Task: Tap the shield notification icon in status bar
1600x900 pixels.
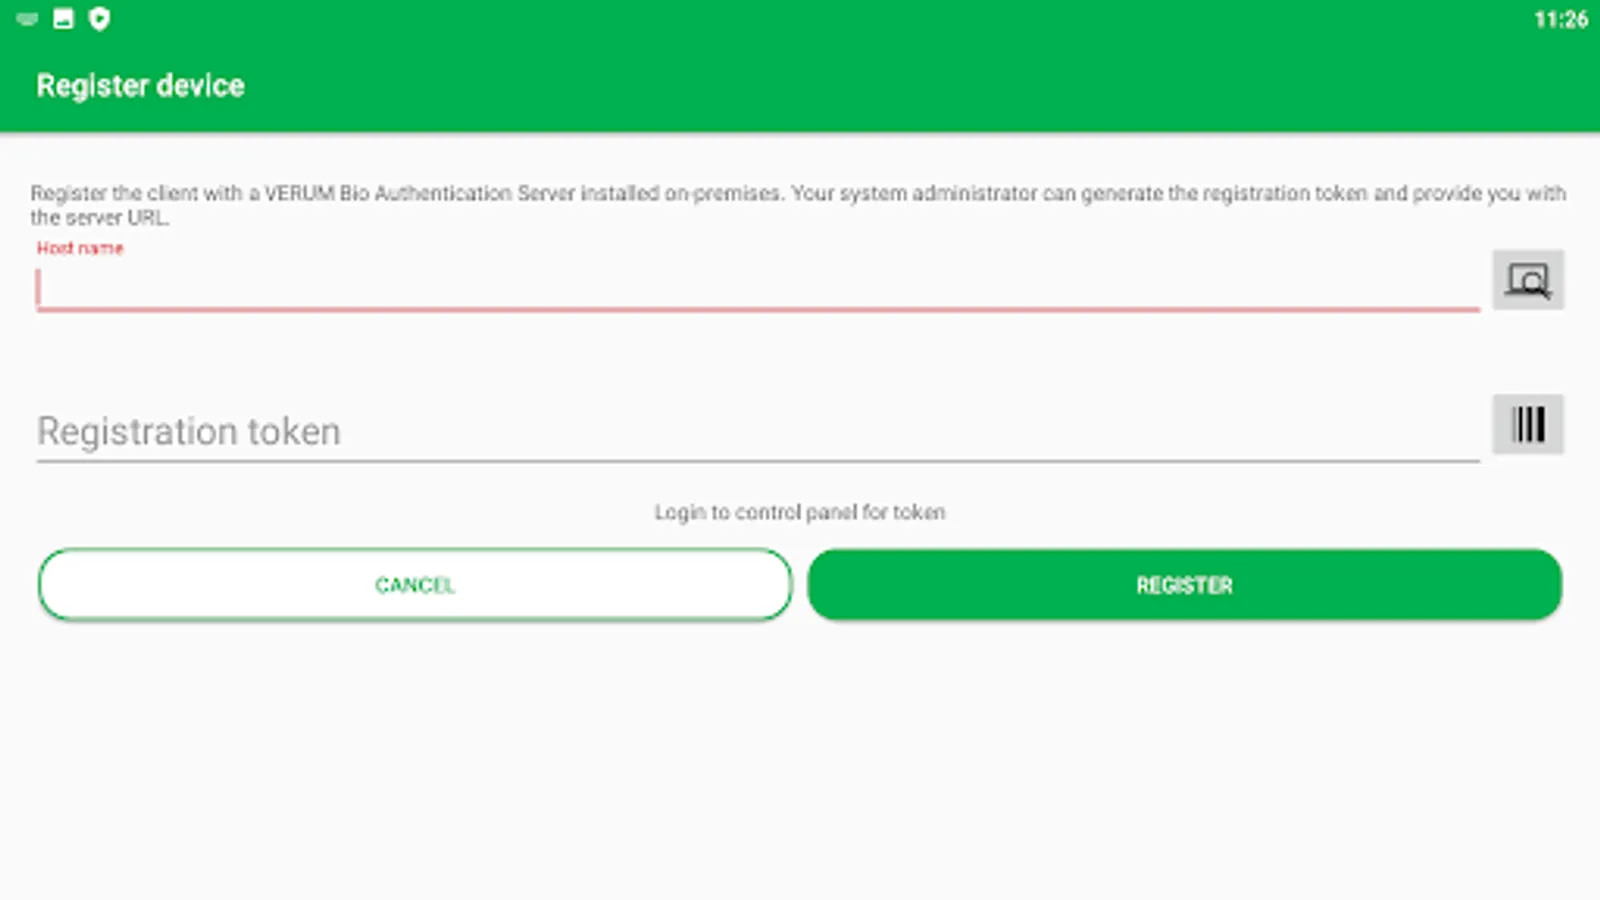Action: [x=99, y=19]
